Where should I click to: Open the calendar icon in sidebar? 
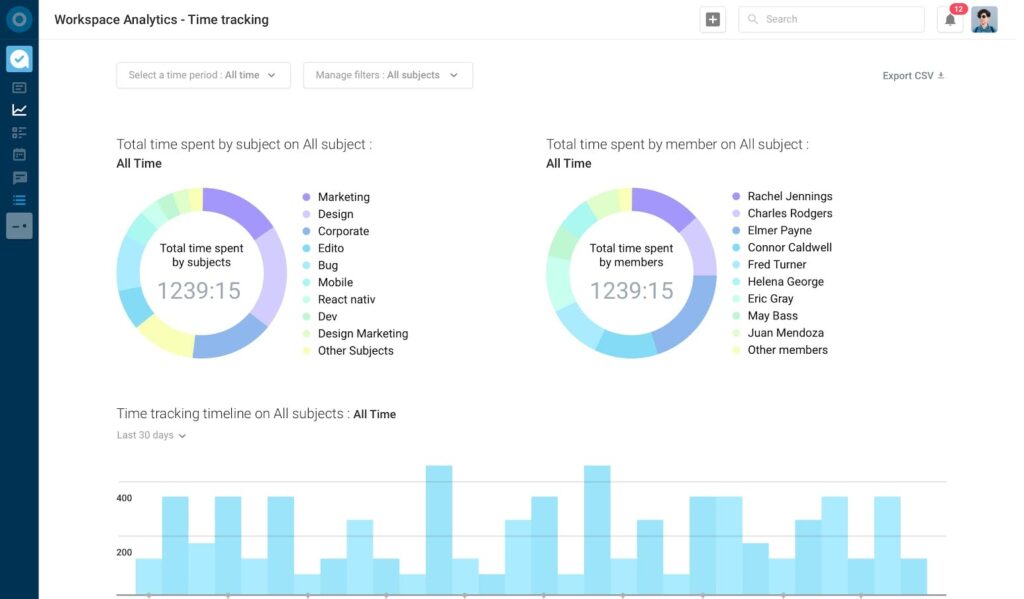pos(19,155)
